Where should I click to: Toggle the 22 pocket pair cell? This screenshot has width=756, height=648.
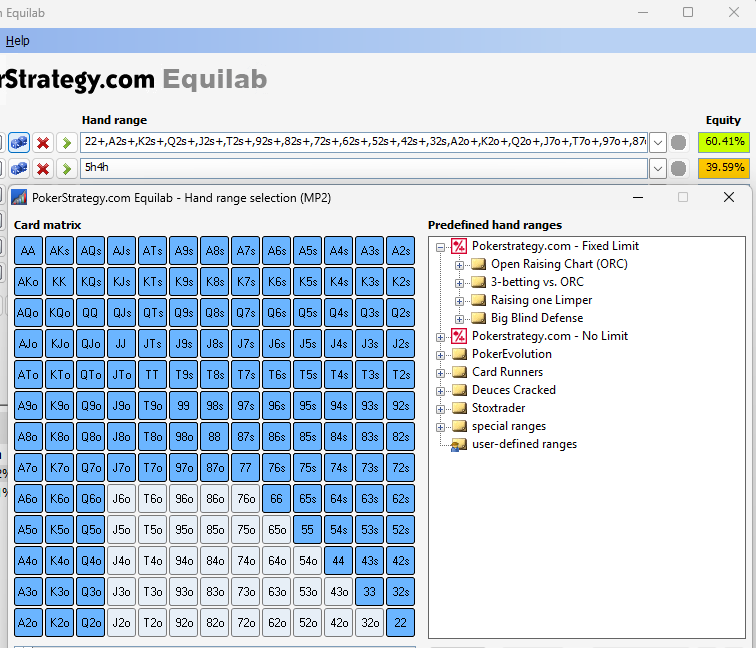click(401, 622)
